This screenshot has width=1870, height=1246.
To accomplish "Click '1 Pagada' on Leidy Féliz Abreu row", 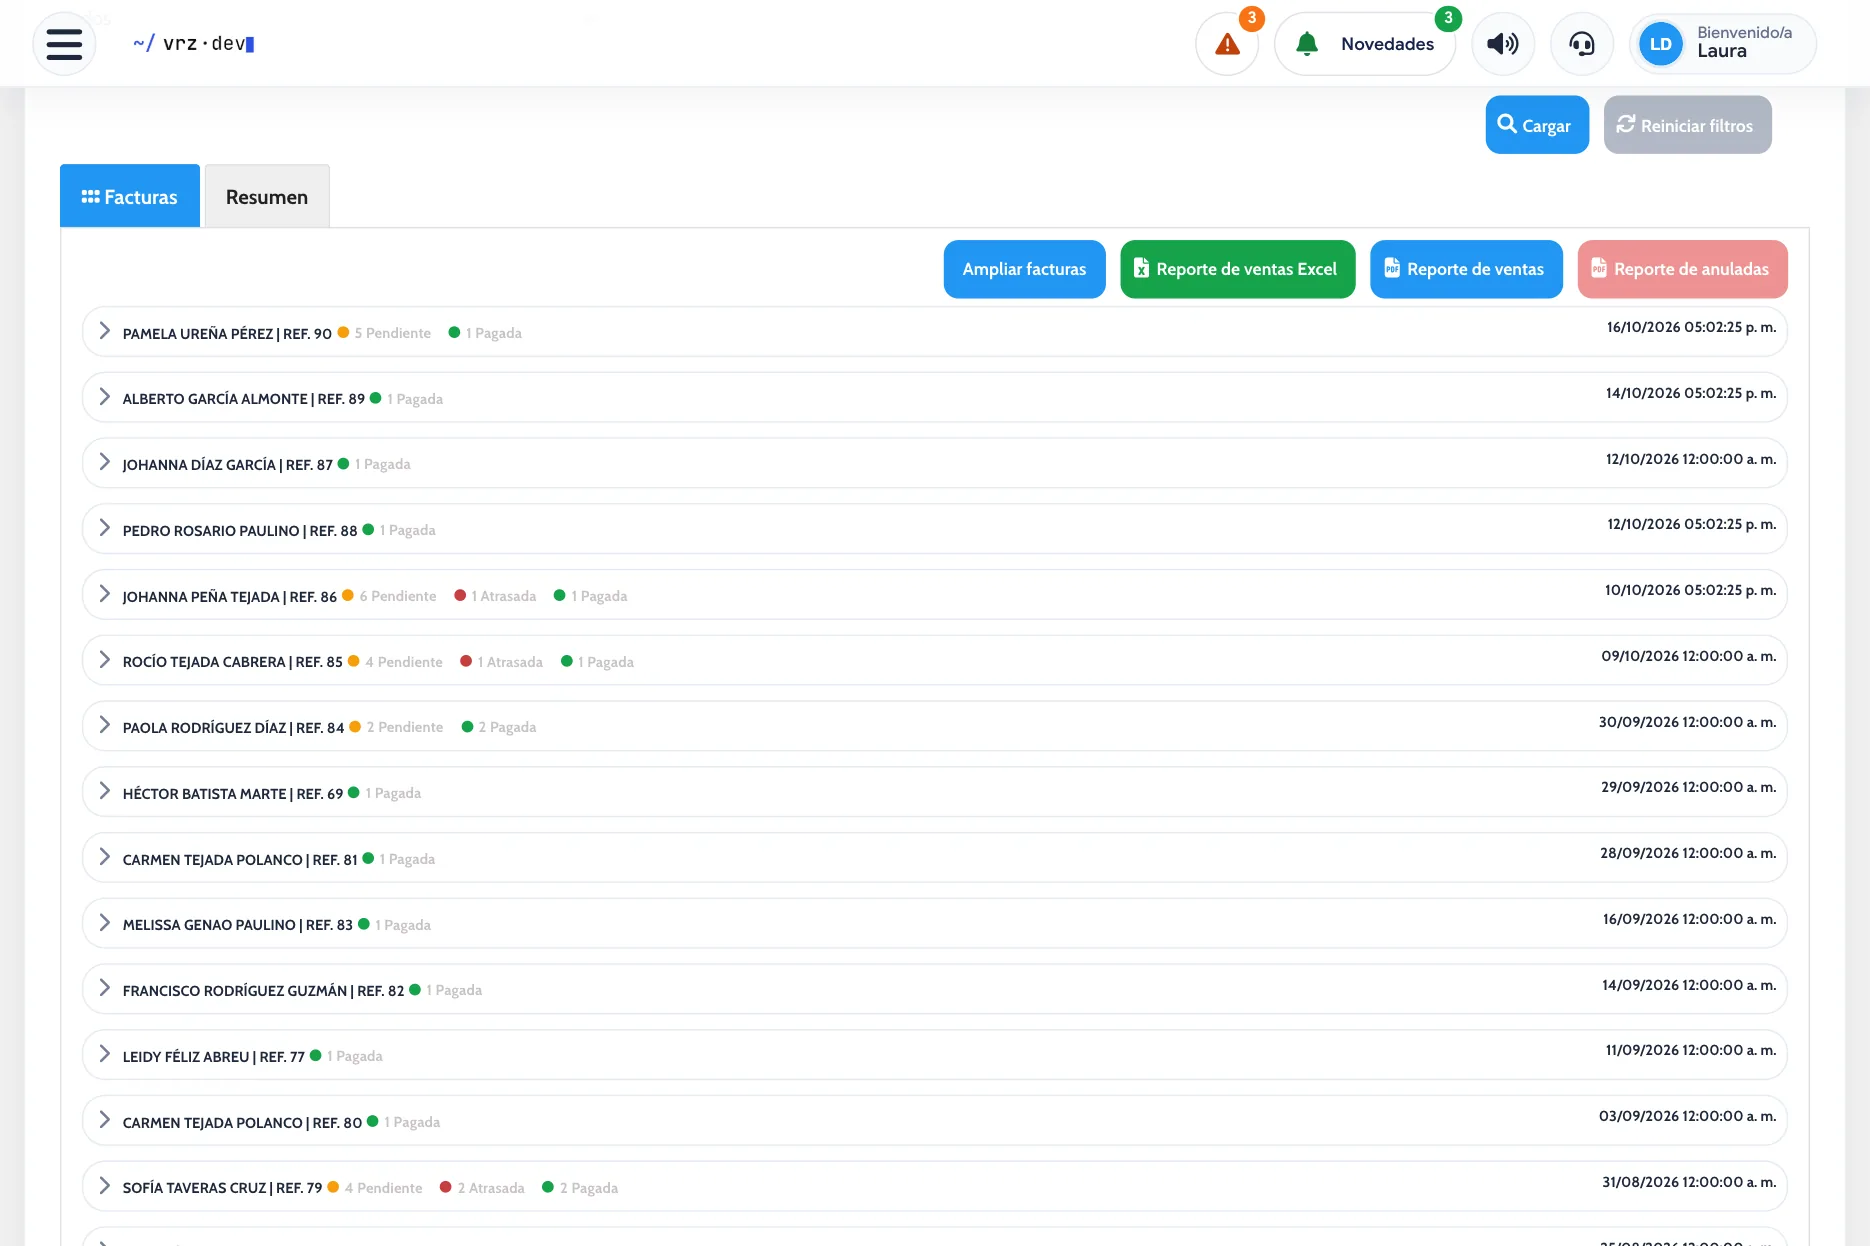I will point(355,1056).
